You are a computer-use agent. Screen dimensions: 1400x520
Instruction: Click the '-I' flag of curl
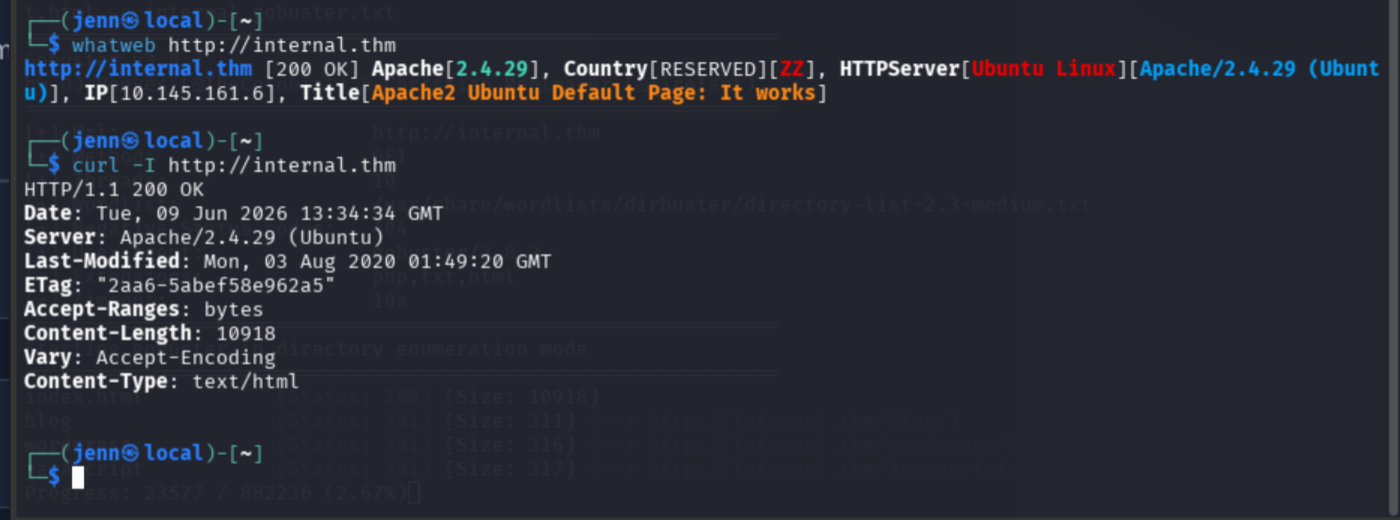[144, 165]
